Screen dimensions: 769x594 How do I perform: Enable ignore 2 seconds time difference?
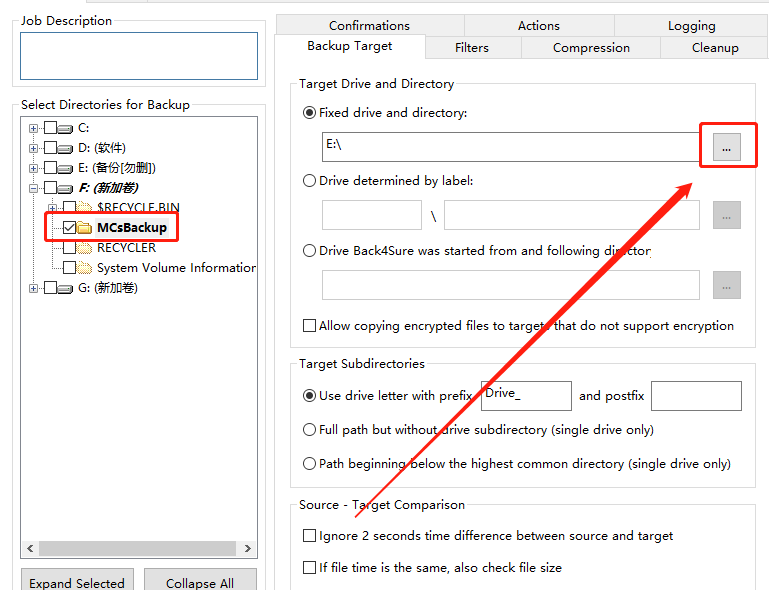(x=309, y=536)
